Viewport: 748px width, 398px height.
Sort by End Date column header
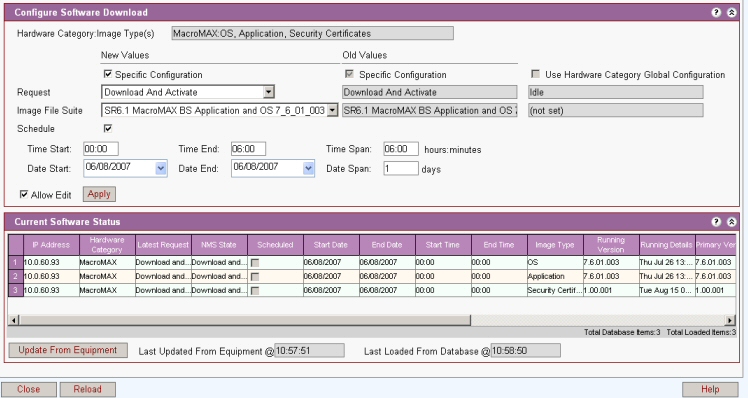tap(387, 245)
